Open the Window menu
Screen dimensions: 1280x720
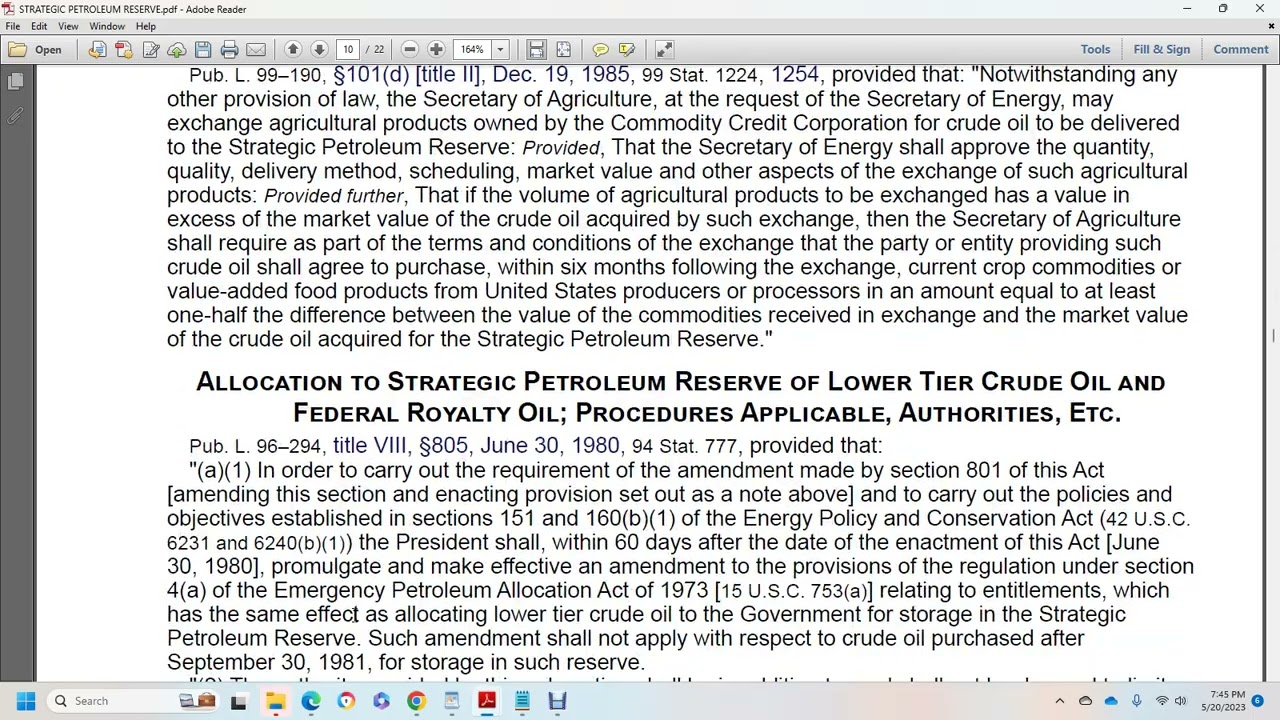(x=107, y=26)
